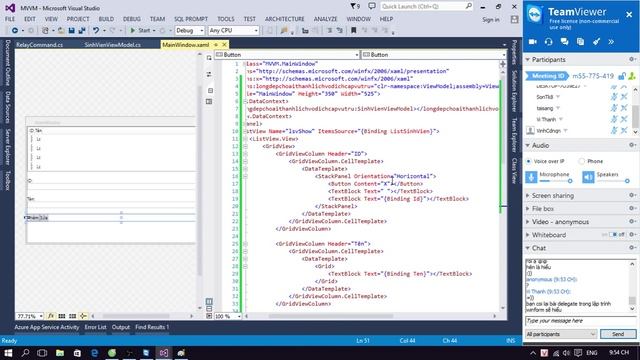Click the TeamViewer file box icon
Screen dimensions: 640x360
point(580,42)
